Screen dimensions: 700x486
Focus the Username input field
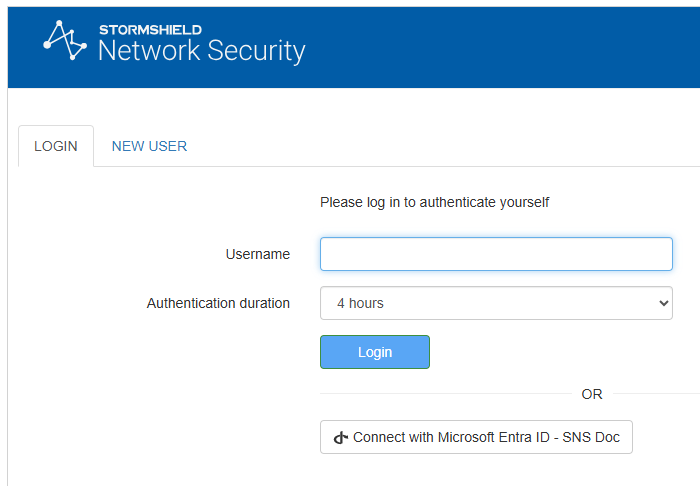(496, 254)
